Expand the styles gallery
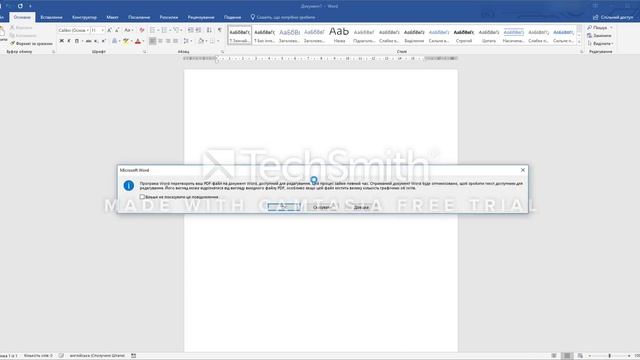This screenshot has width=640, height=360. 579,42
